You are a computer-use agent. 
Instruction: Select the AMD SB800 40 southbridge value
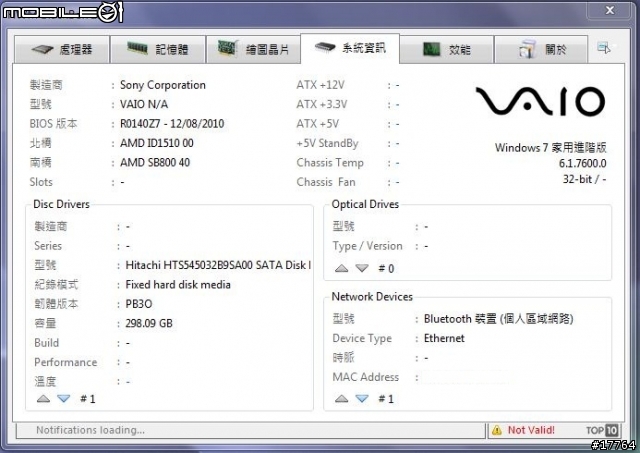155,162
